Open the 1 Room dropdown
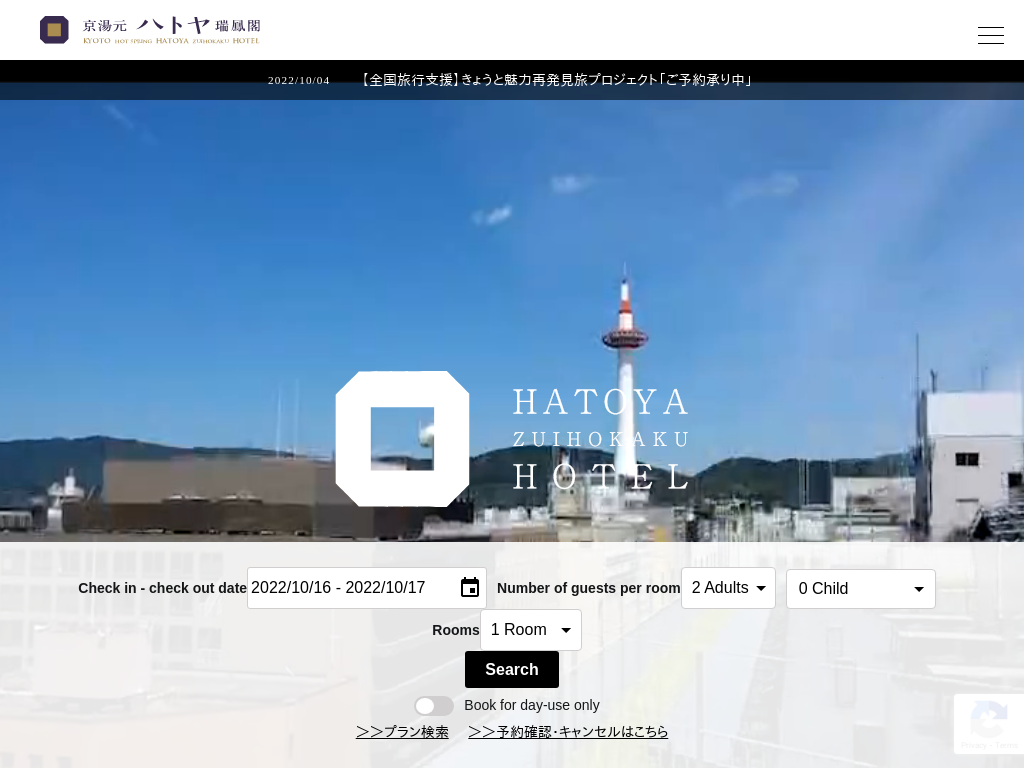1024x768 pixels. 531,630
